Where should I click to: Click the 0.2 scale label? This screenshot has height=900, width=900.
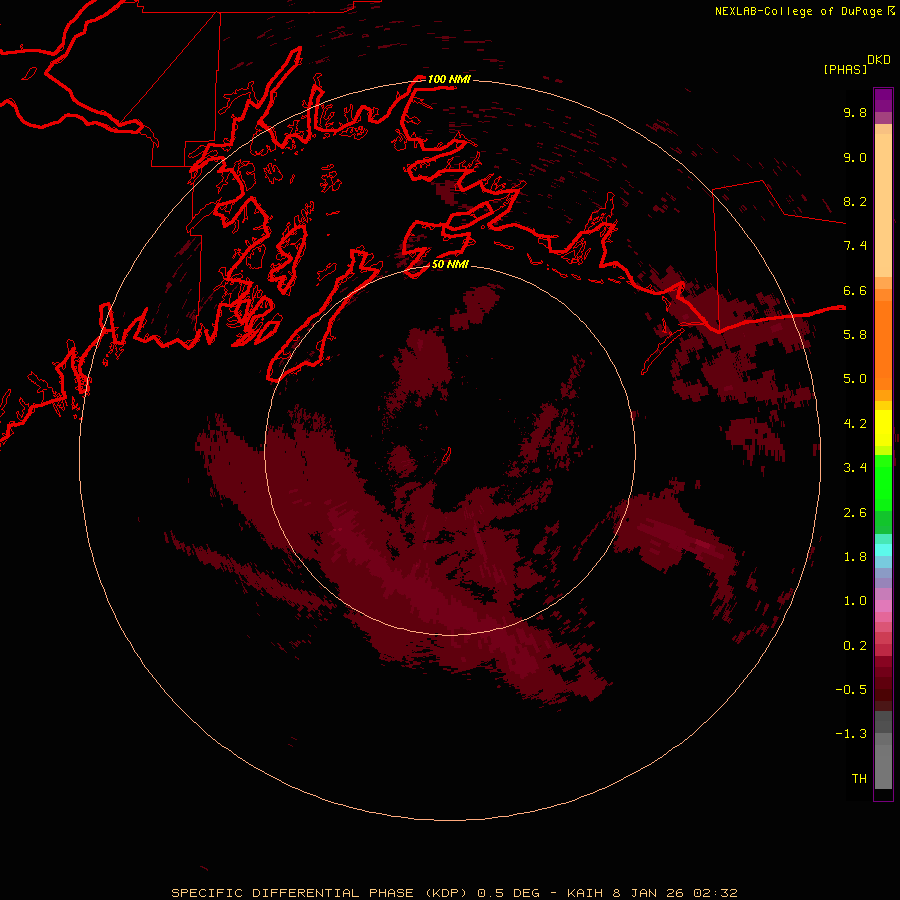point(855,646)
